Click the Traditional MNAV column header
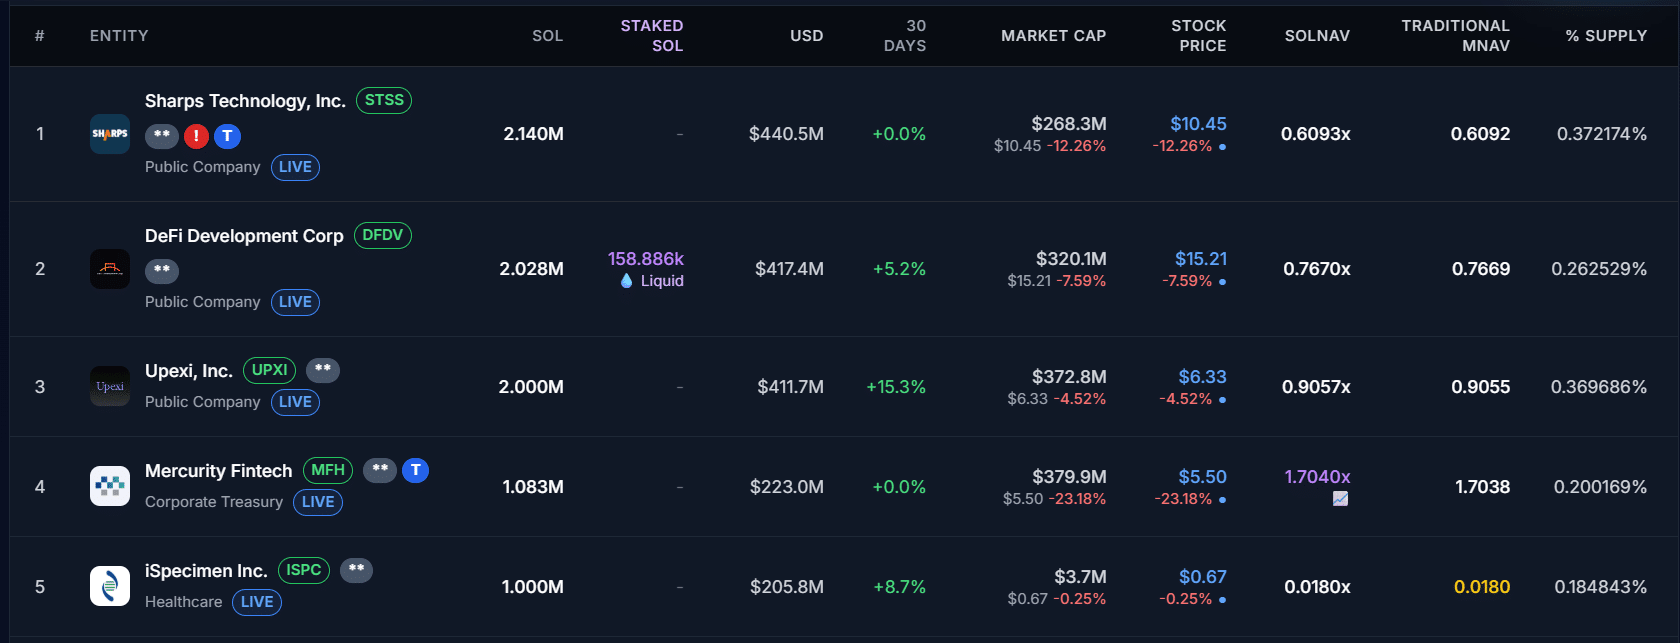This screenshot has width=1680, height=643. [1455, 36]
